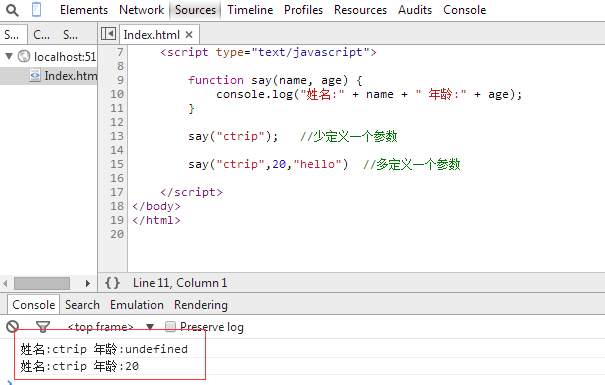The image size is (605, 385).
Task: Toggle the mobile device mode icon
Action: [x=36, y=10]
